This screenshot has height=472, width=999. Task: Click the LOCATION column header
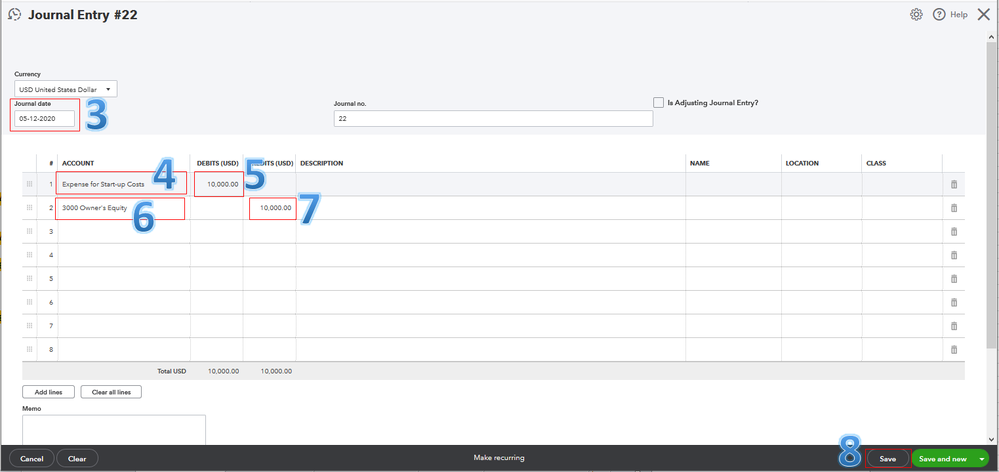click(802, 163)
